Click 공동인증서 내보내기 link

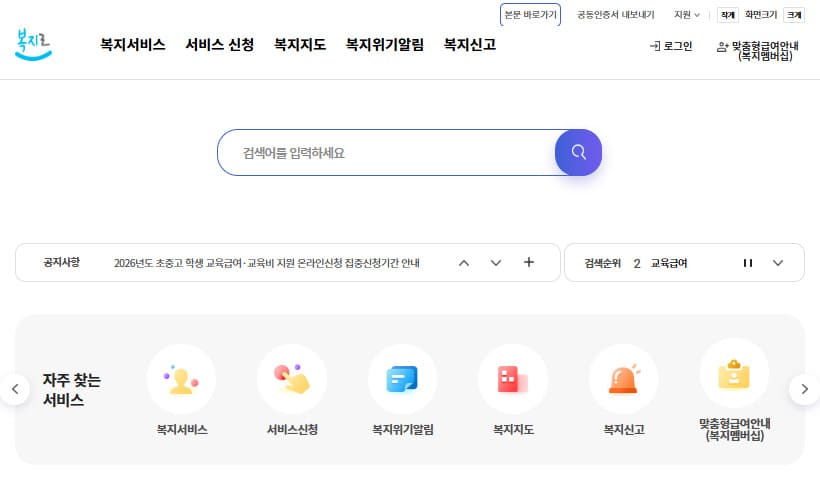(x=615, y=15)
